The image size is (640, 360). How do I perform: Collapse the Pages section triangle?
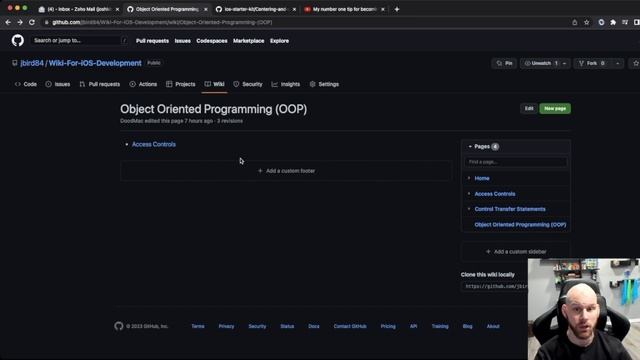[x=470, y=147]
